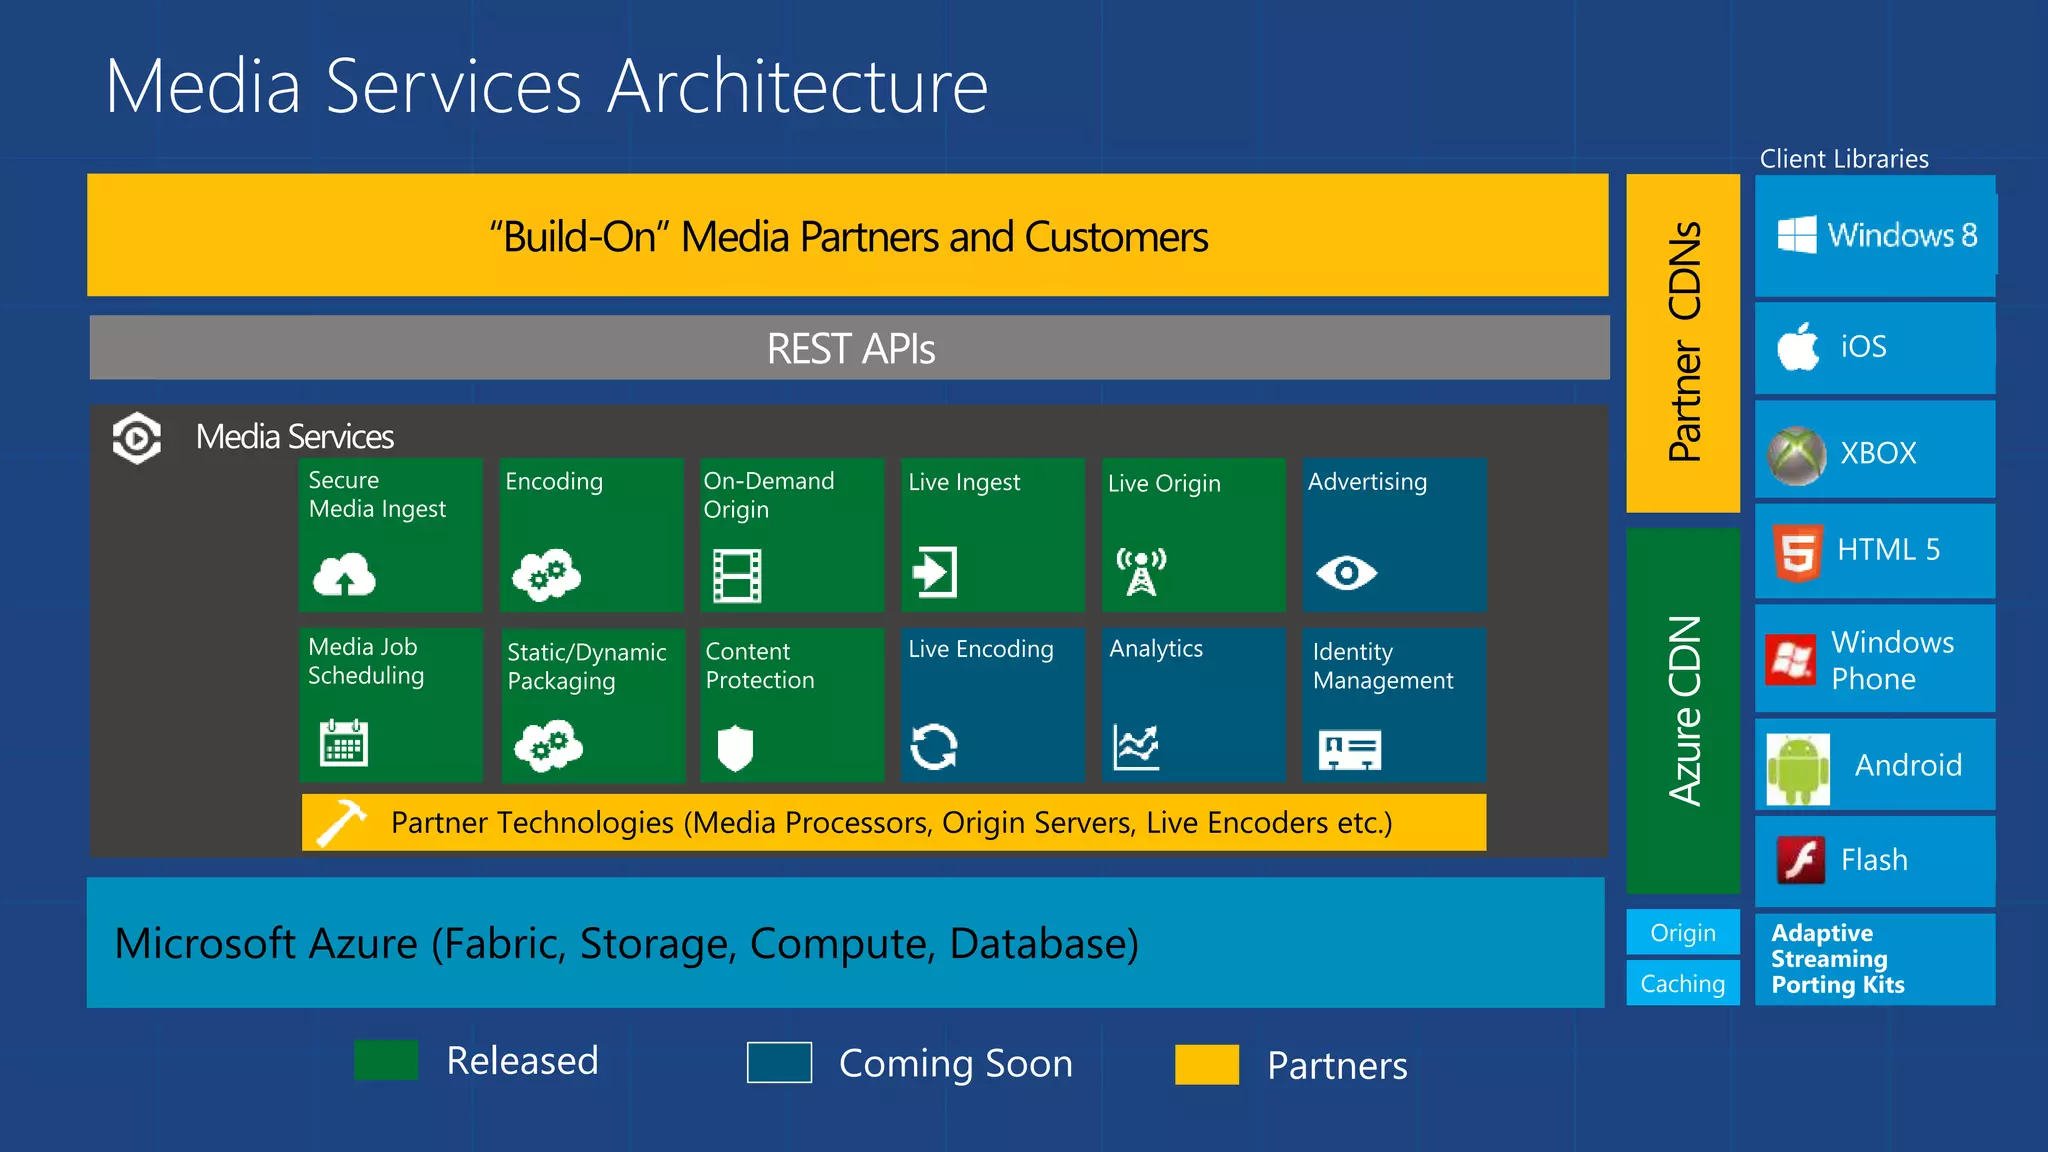Click the Media Services logo icon
Viewport: 2048px width, 1152px height.
(137, 438)
